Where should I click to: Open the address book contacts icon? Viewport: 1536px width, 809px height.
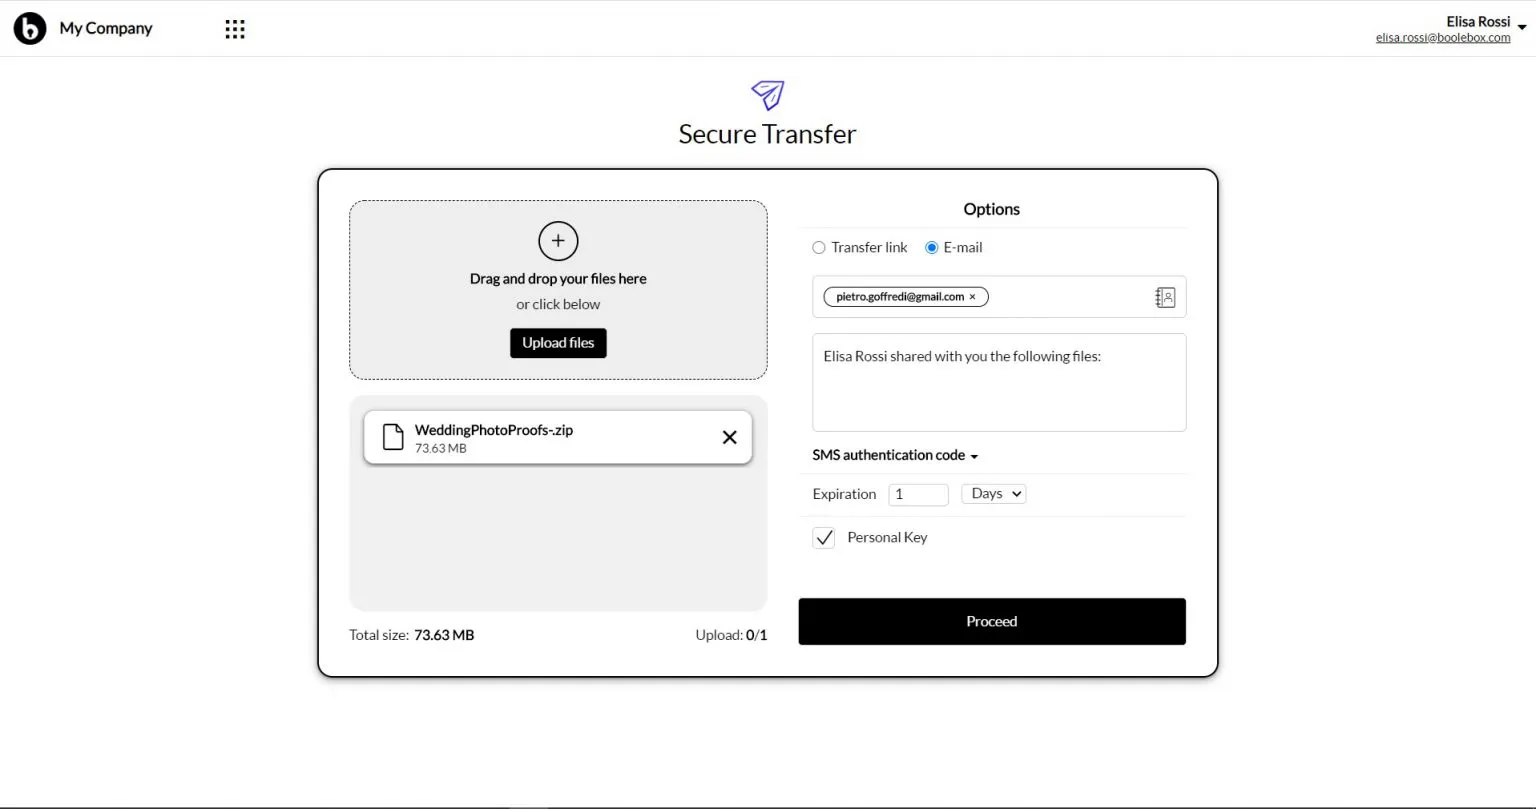1165,297
